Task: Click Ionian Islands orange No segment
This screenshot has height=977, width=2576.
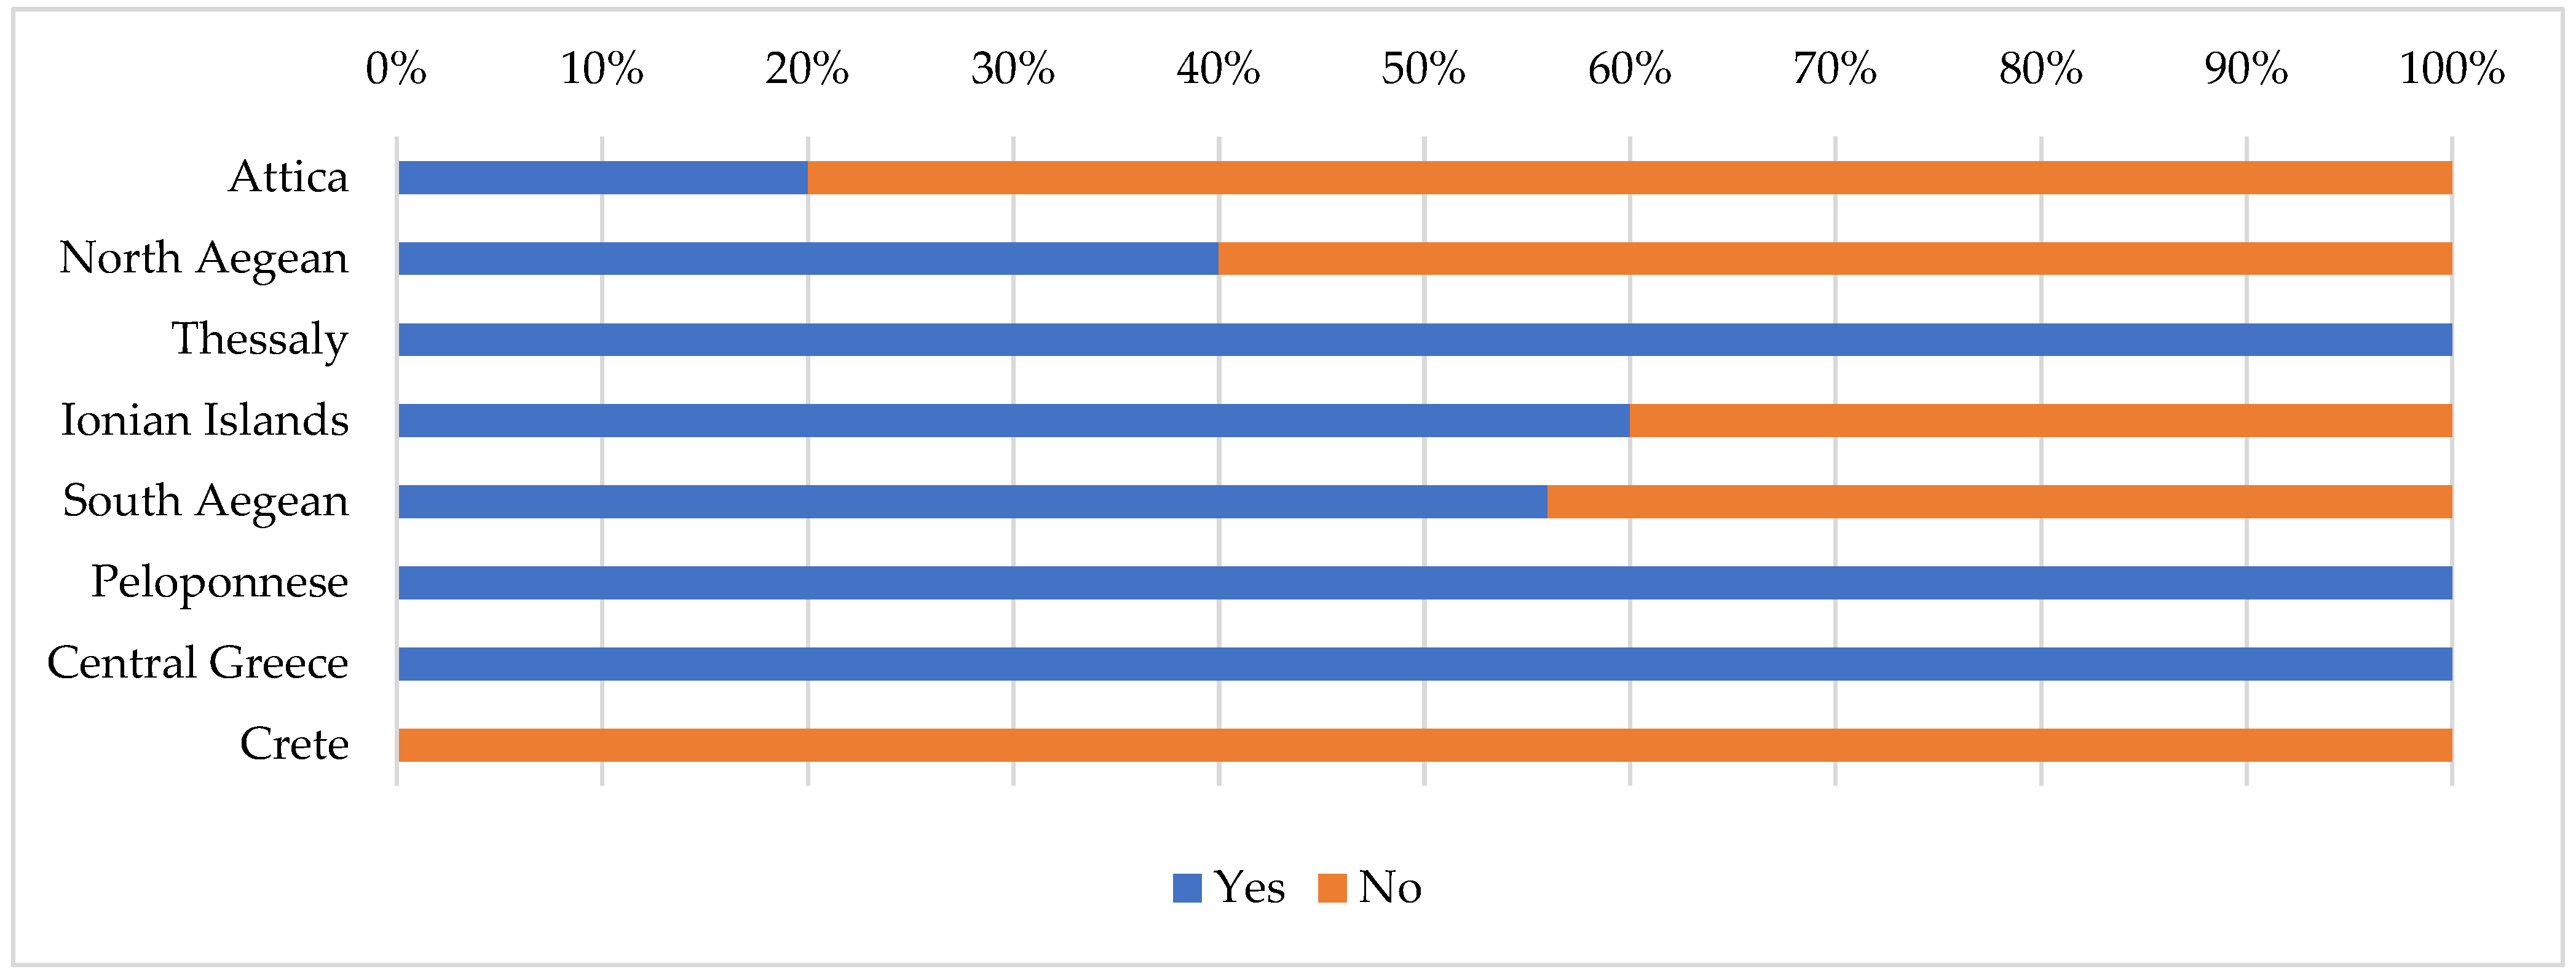Action: (2040, 421)
